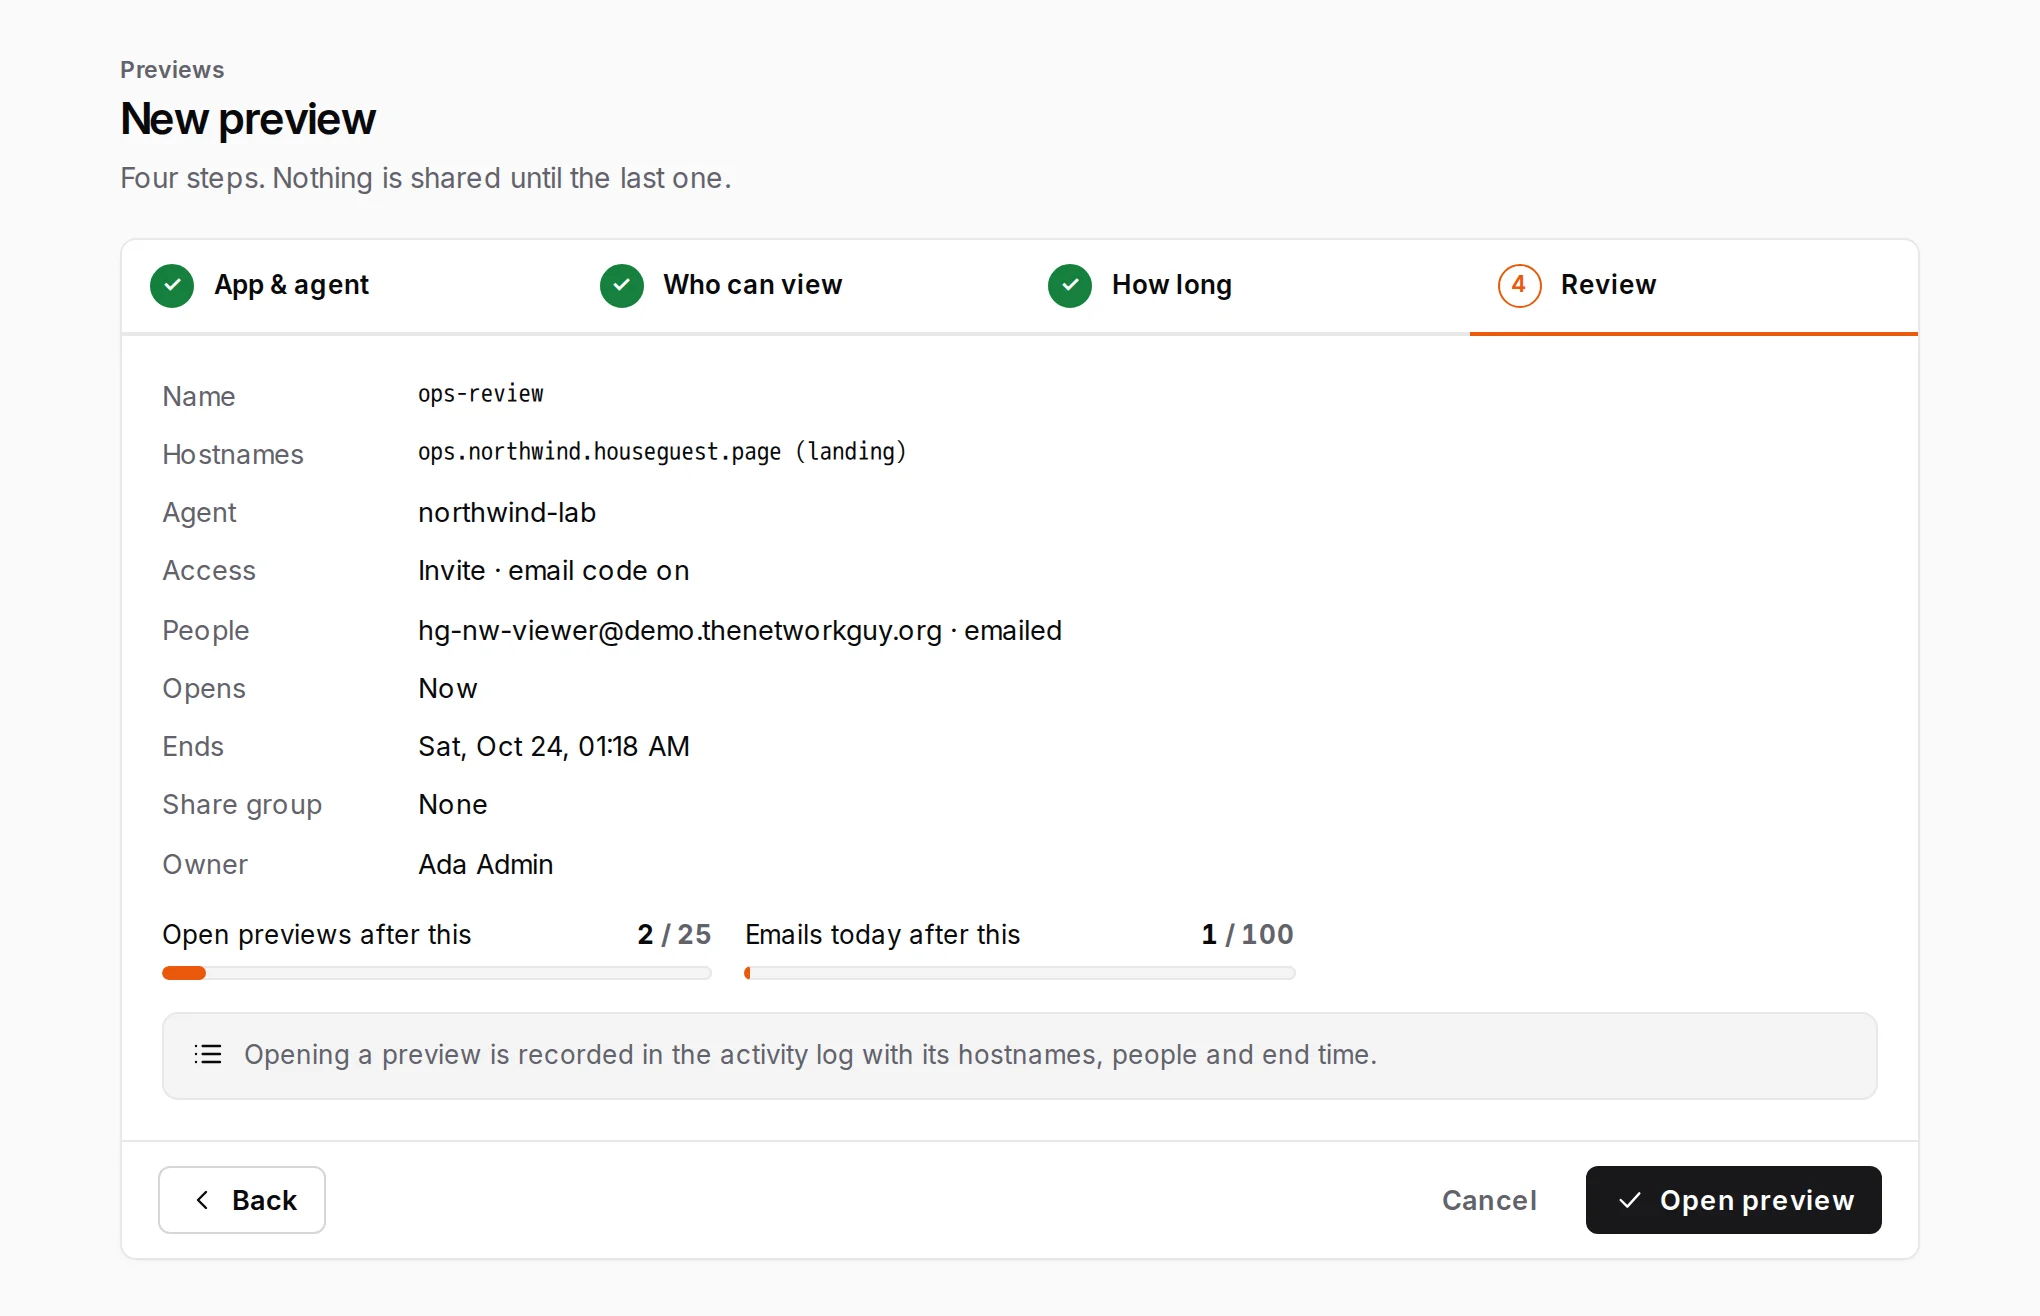Click the 2 / 25 open previews count
The image size is (2040, 1316).
pos(674,934)
